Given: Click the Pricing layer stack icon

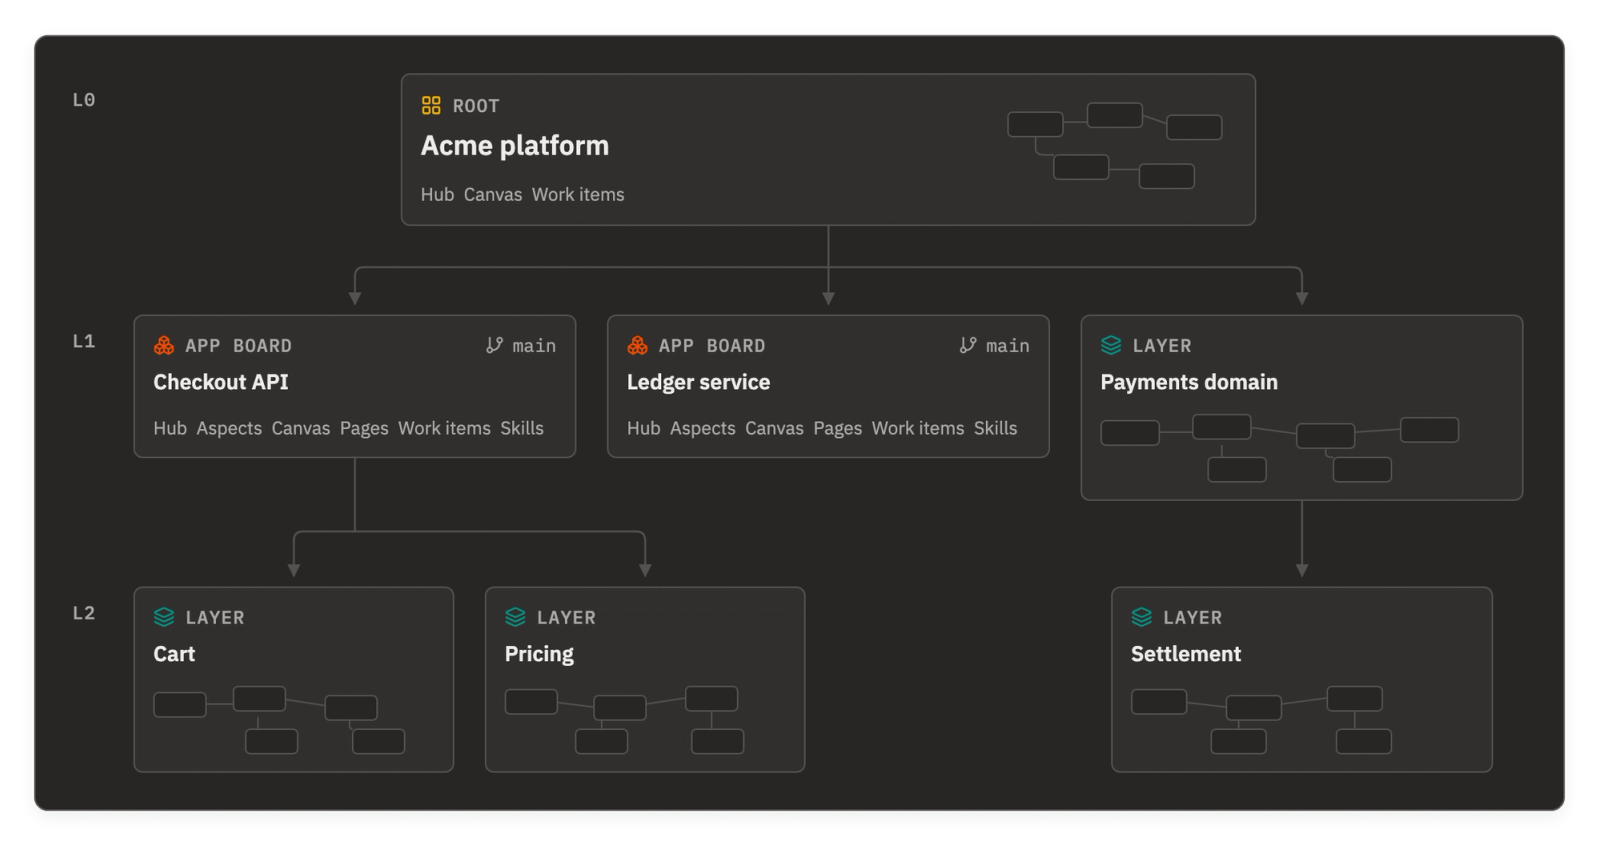Looking at the screenshot, I should point(515,617).
